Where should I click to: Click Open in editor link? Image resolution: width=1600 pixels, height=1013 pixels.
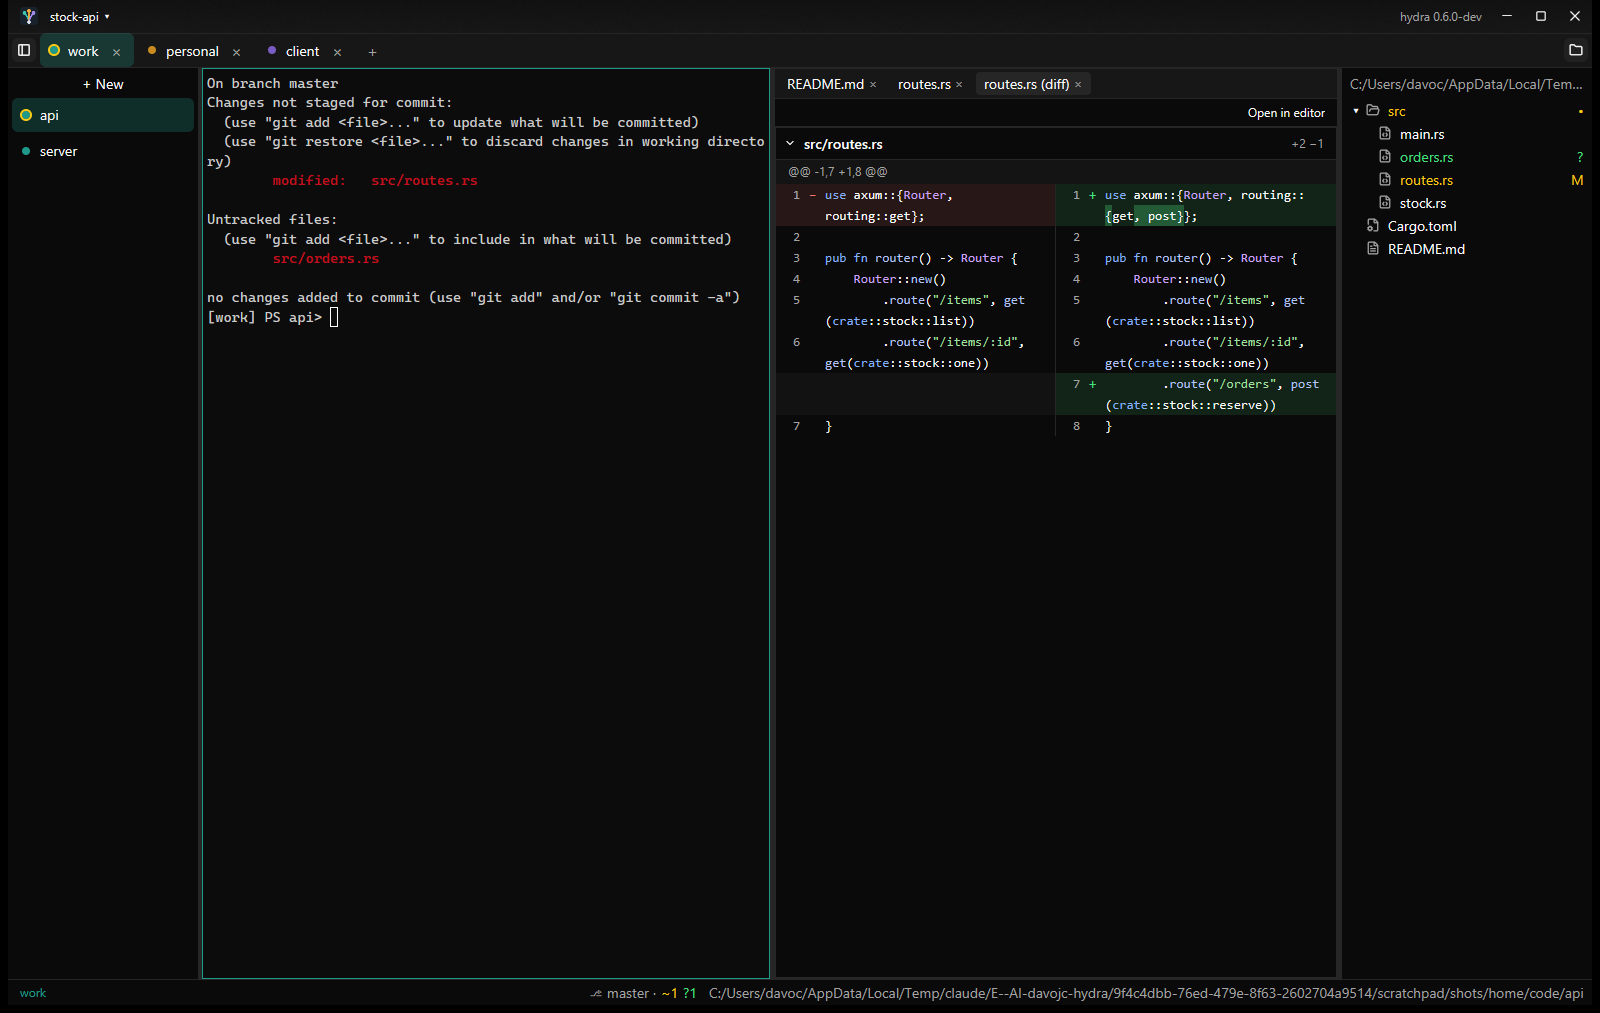(x=1286, y=113)
